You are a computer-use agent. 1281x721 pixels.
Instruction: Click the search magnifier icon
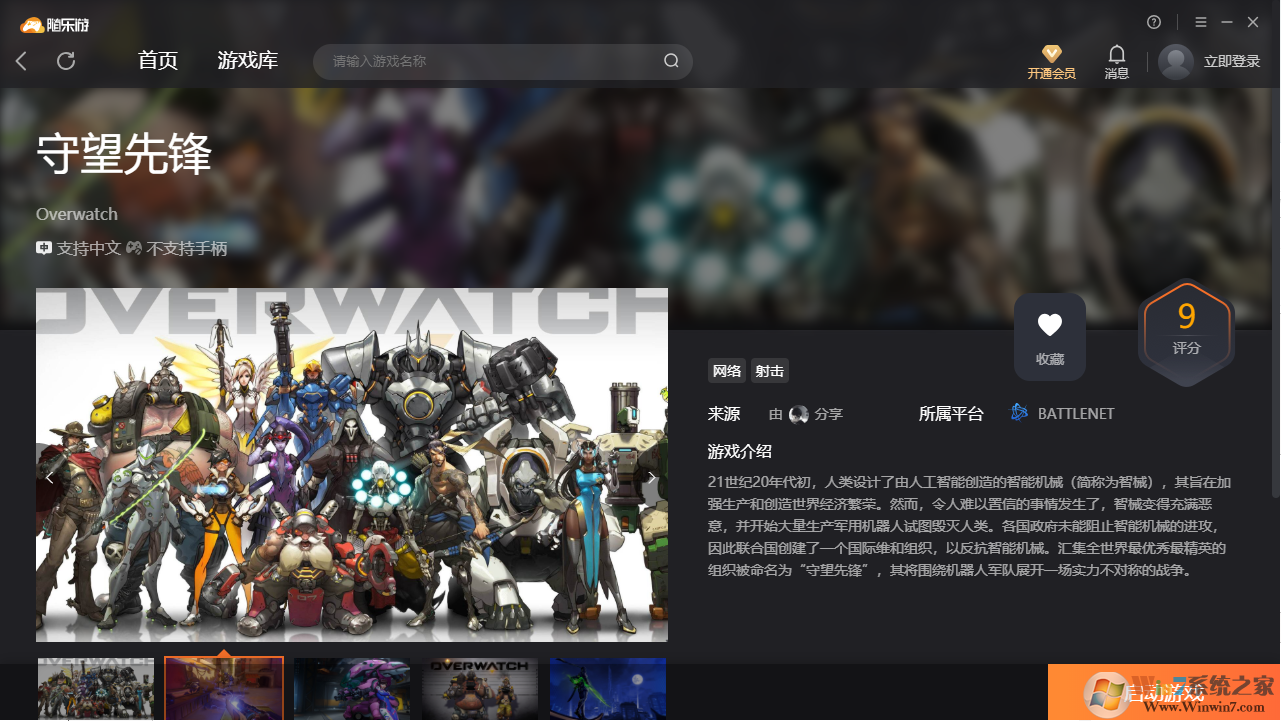(x=671, y=61)
